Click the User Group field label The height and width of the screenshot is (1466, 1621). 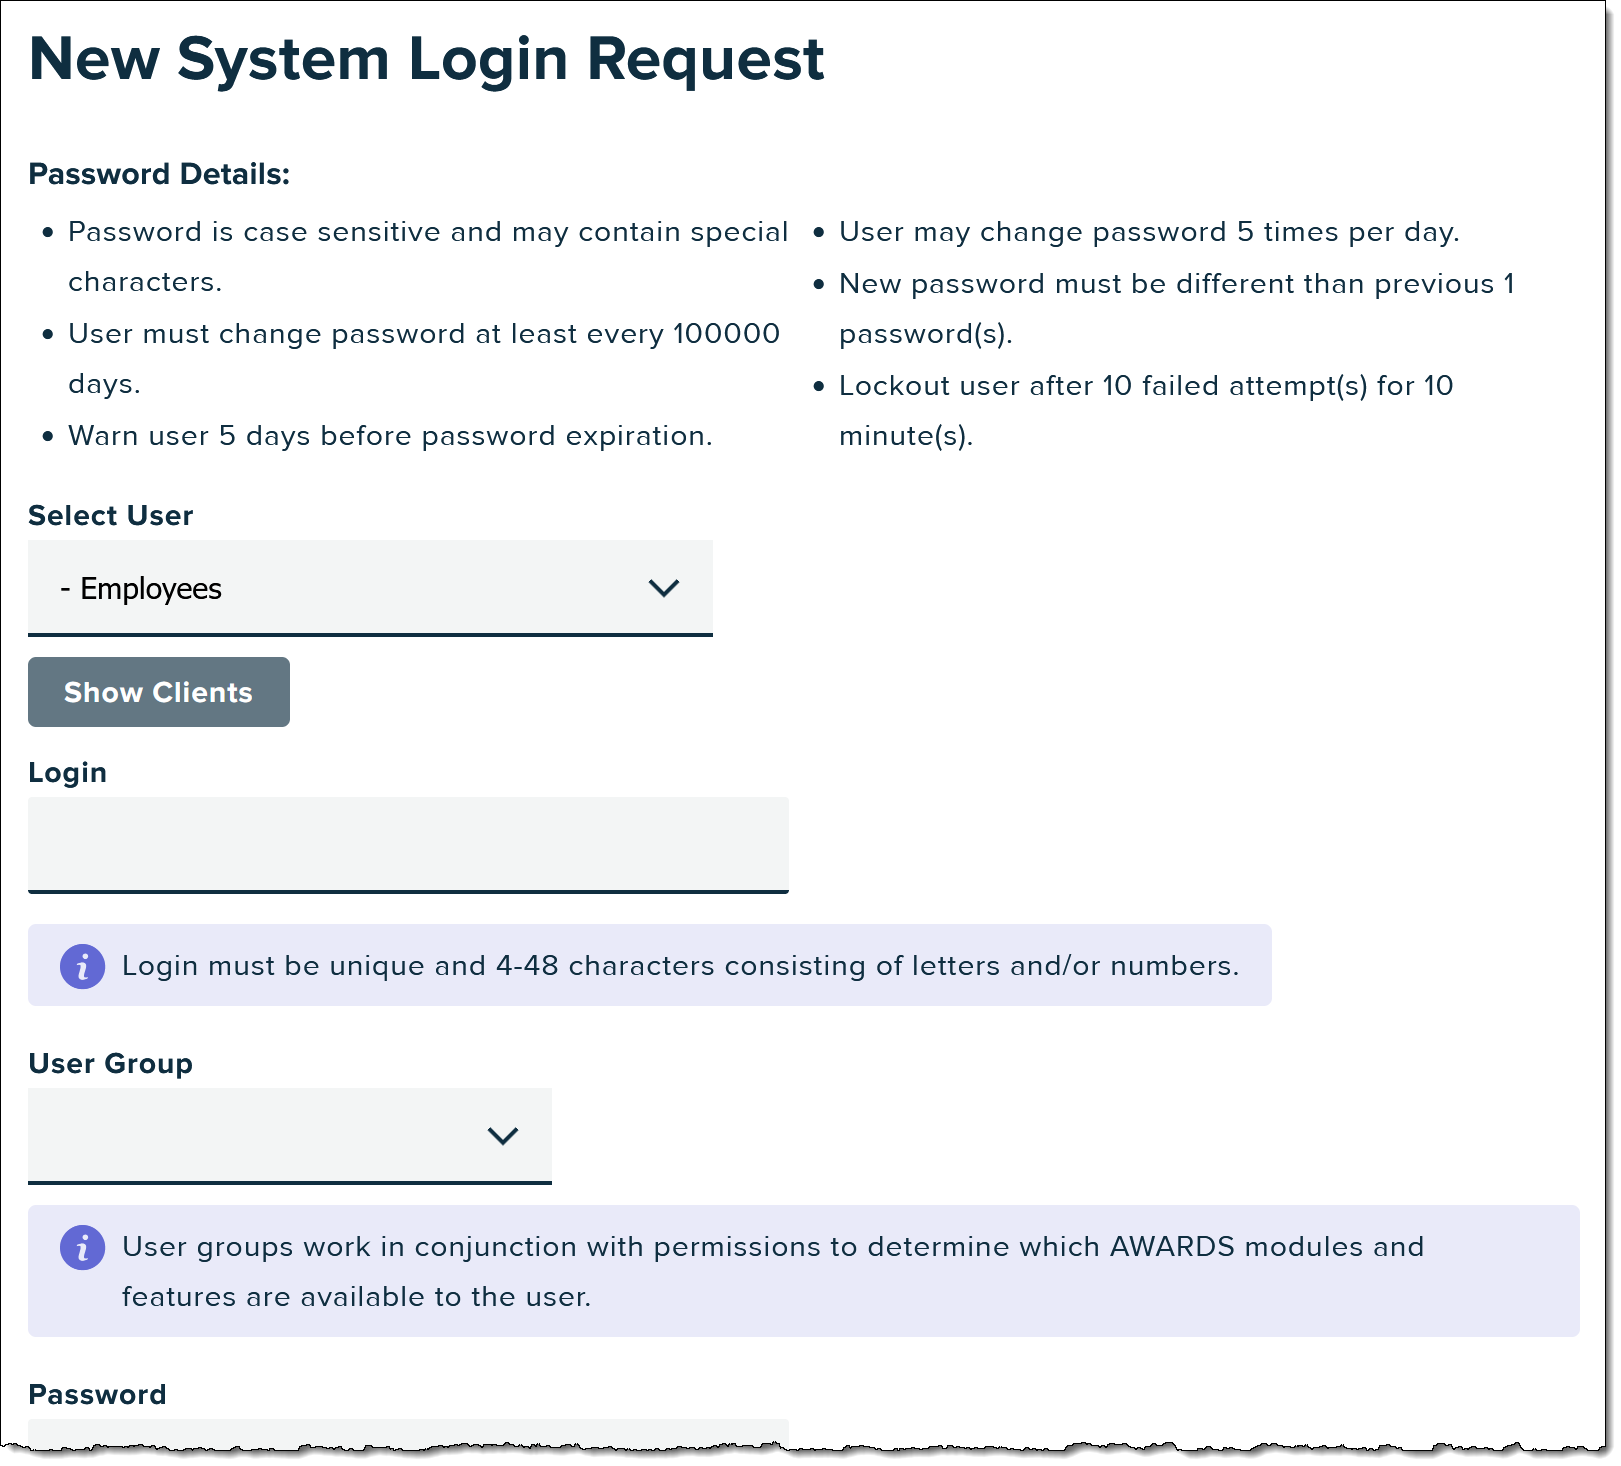[x=110, y=1063]
